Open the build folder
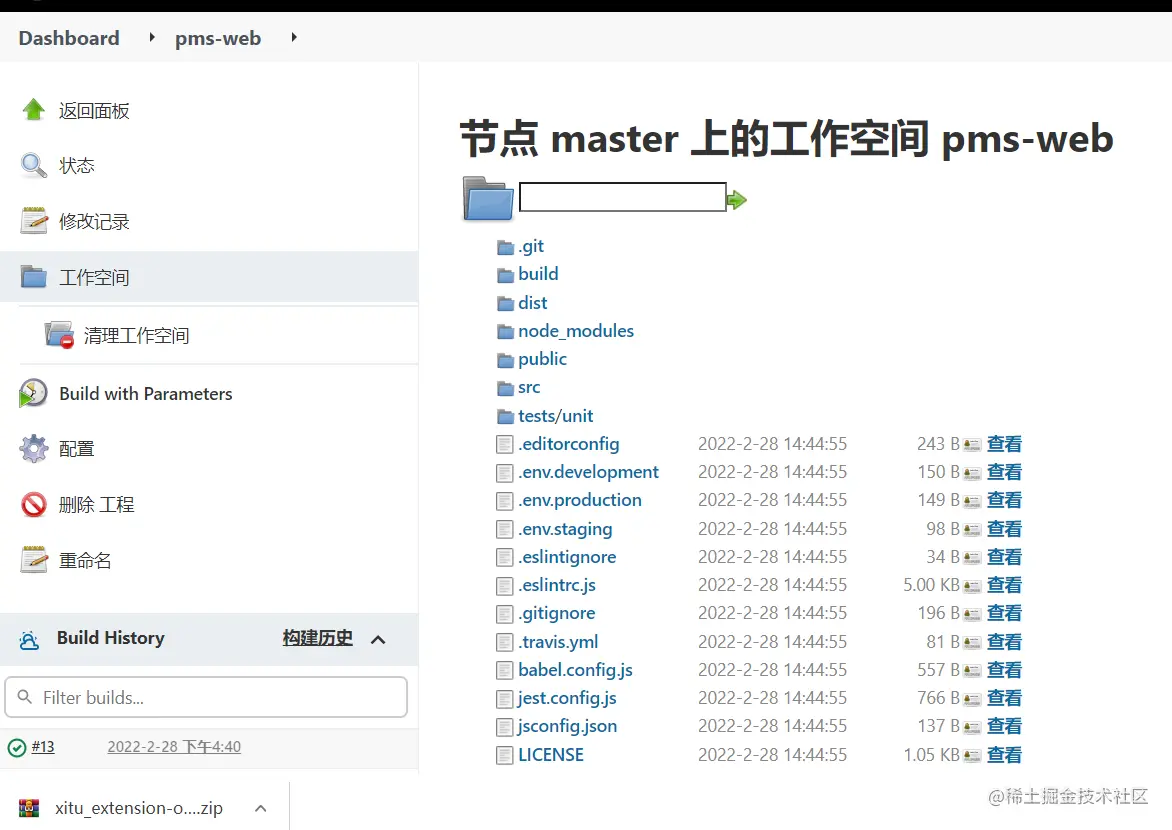The width and height of the screenshot is (1172, 830). pyautogui.click(x=538, y=274)
